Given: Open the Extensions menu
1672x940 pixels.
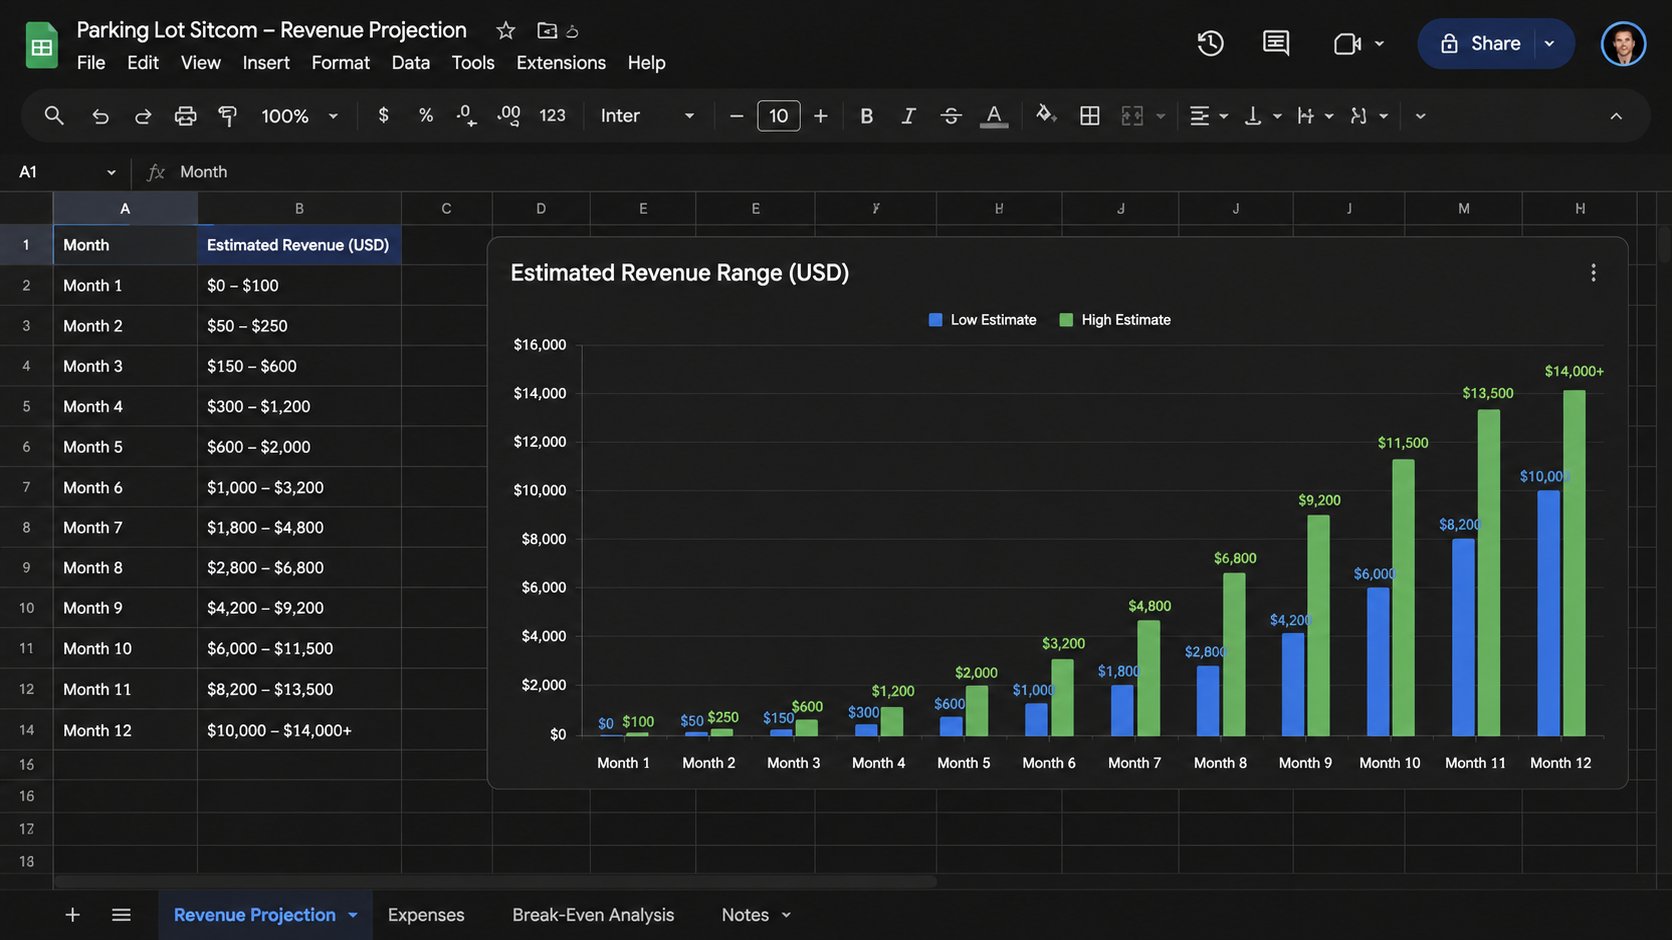Looking at the screenshot, I should [x=561, y=62].
